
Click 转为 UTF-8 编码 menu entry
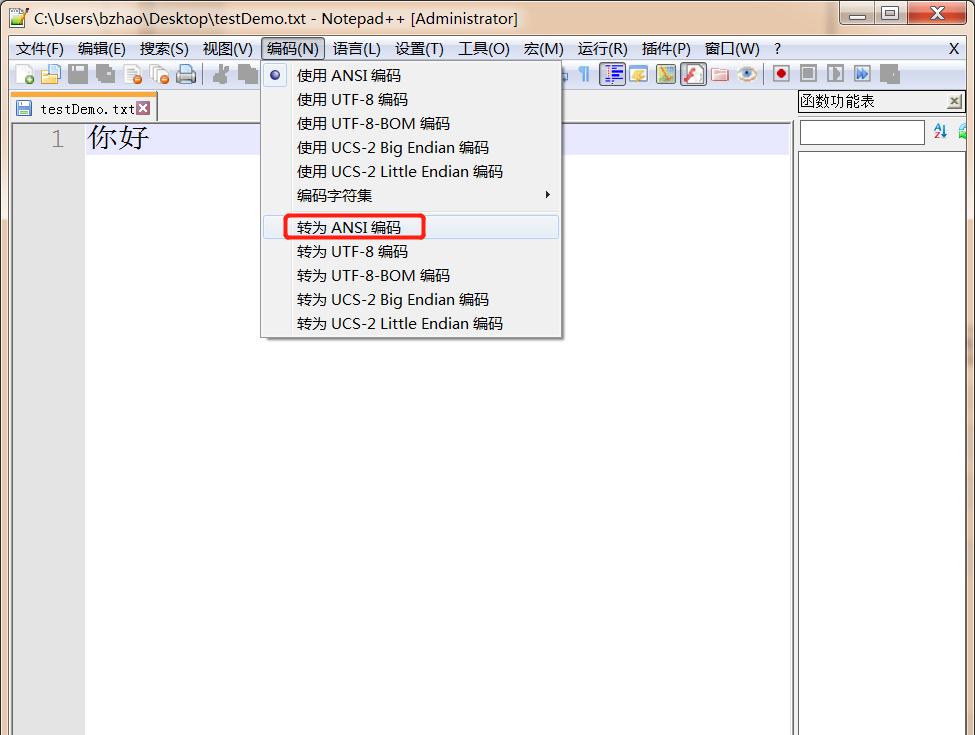coord(410,252)
